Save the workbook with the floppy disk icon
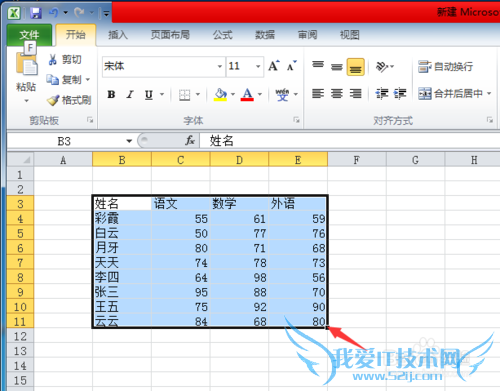The height and width of the screenshot is (391, 500). (36, 13)
